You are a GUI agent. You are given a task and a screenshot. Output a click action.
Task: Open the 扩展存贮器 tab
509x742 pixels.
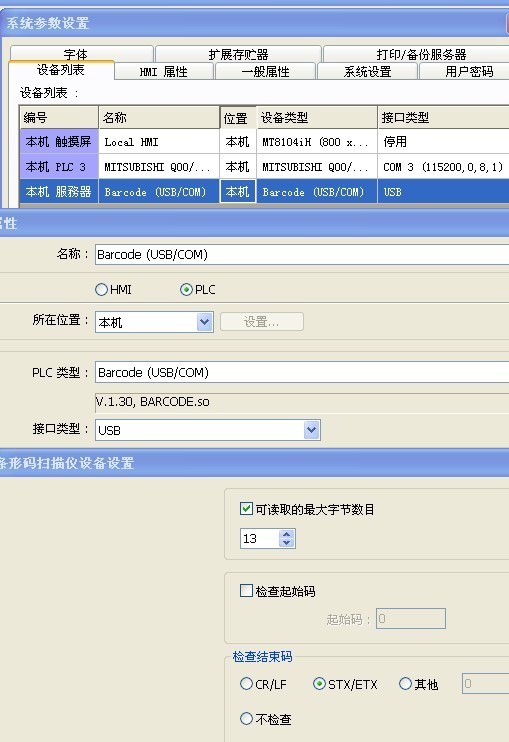pos(238,53)
